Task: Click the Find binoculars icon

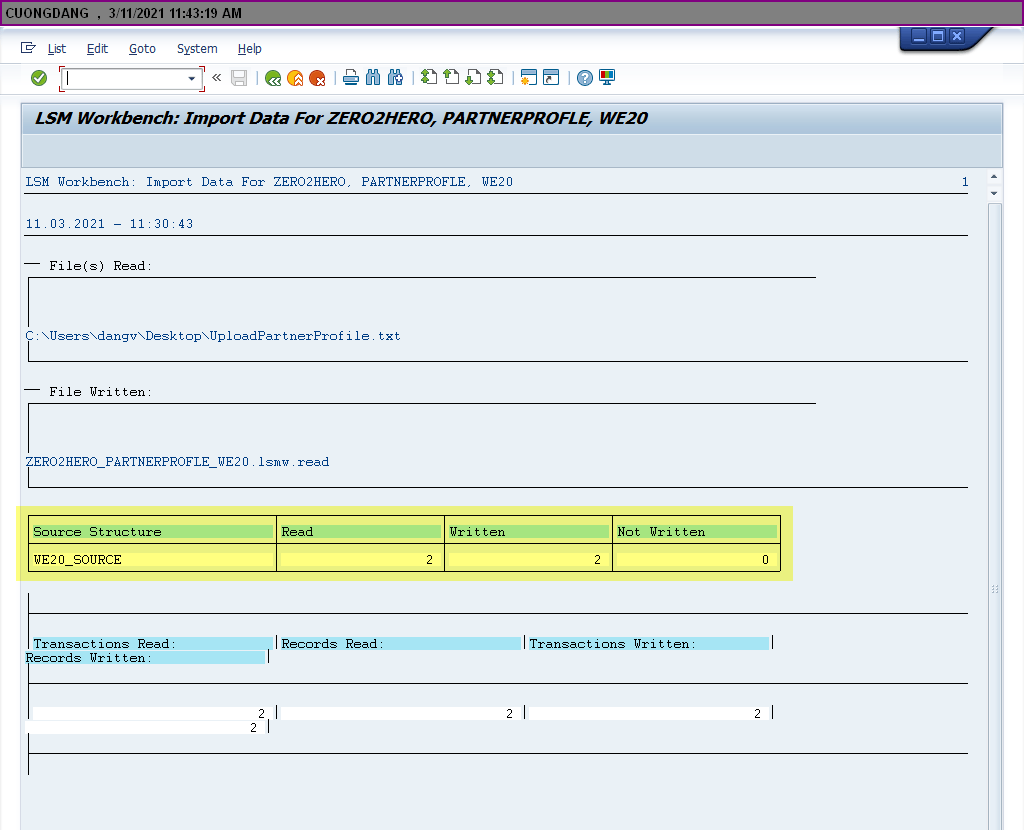Action: coord(373,78)
